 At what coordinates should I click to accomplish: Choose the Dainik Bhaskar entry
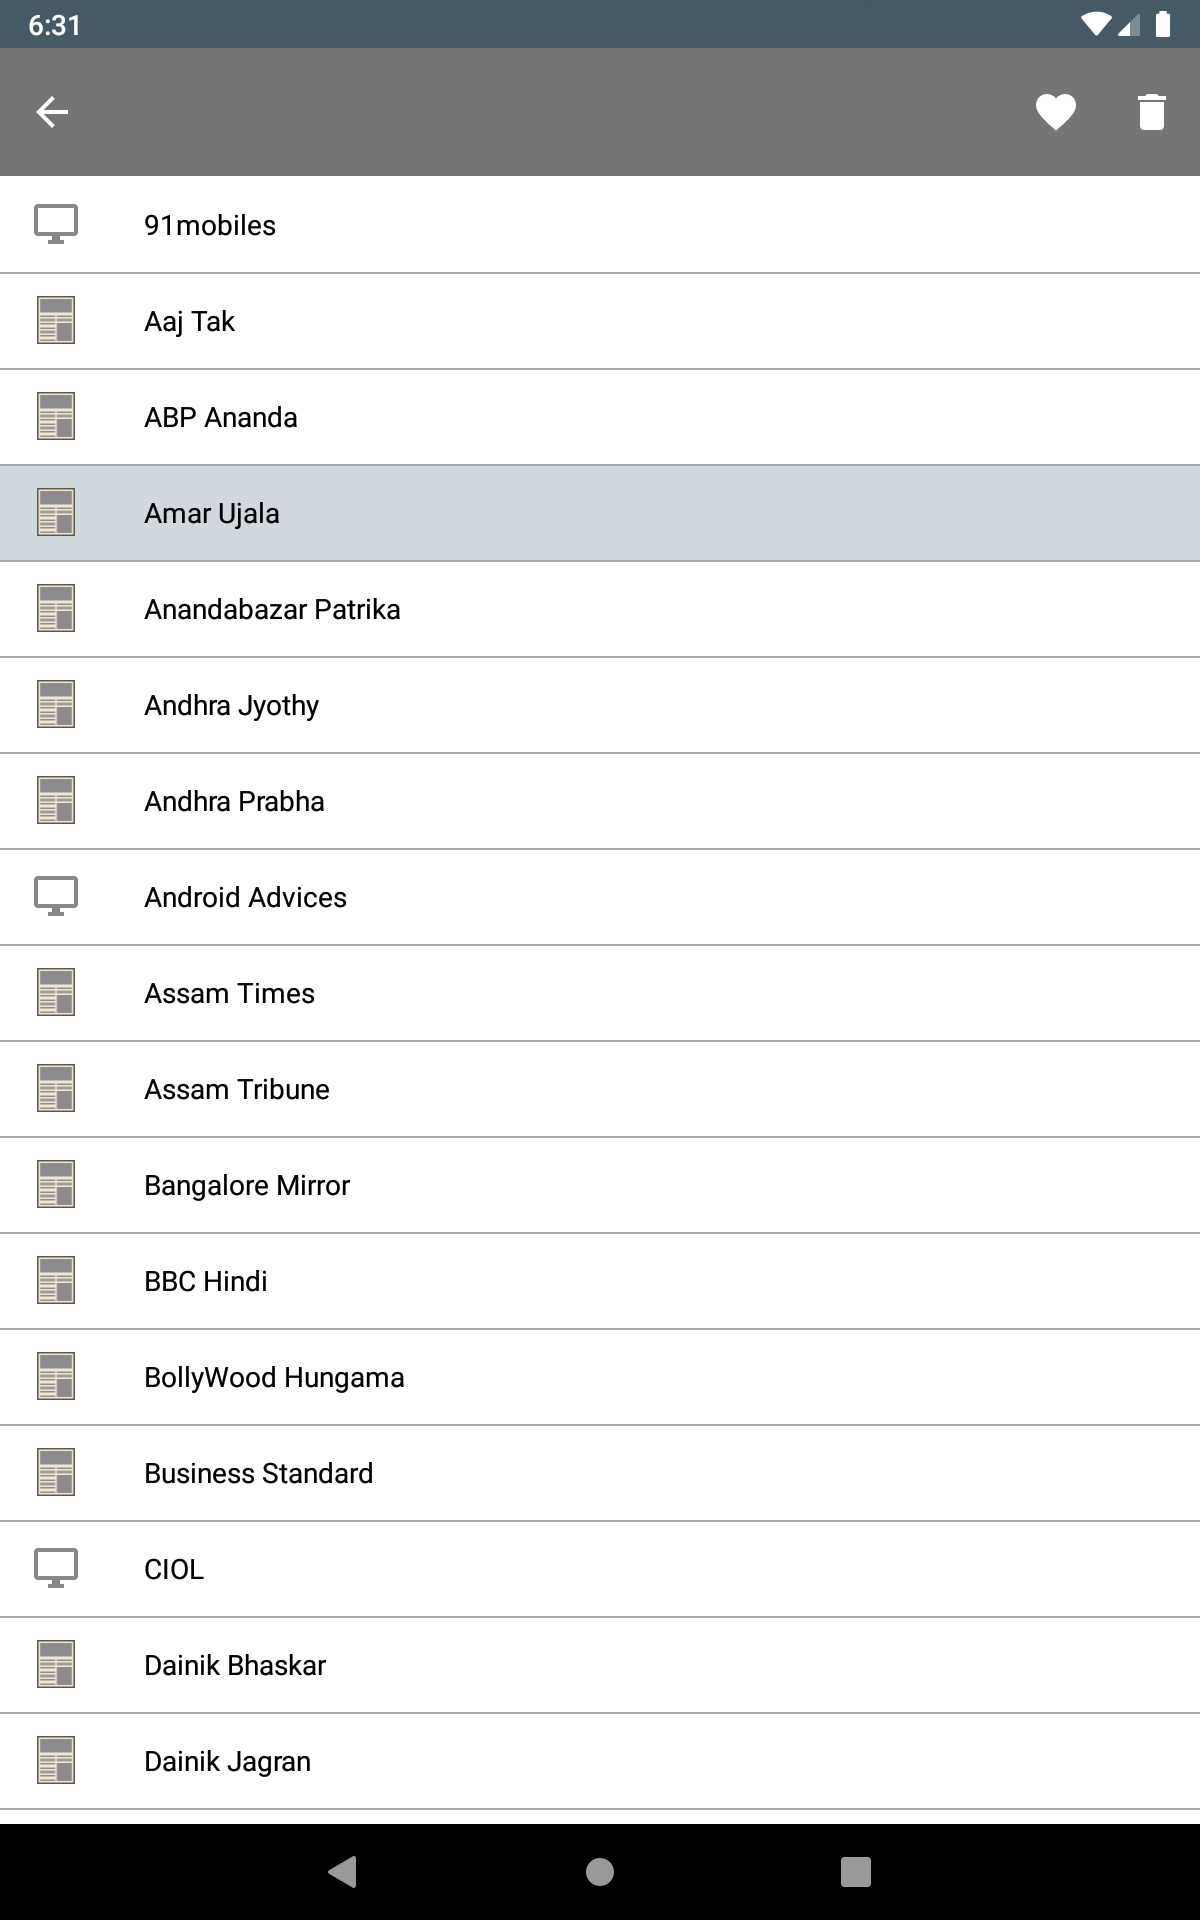coord(600,1665)
